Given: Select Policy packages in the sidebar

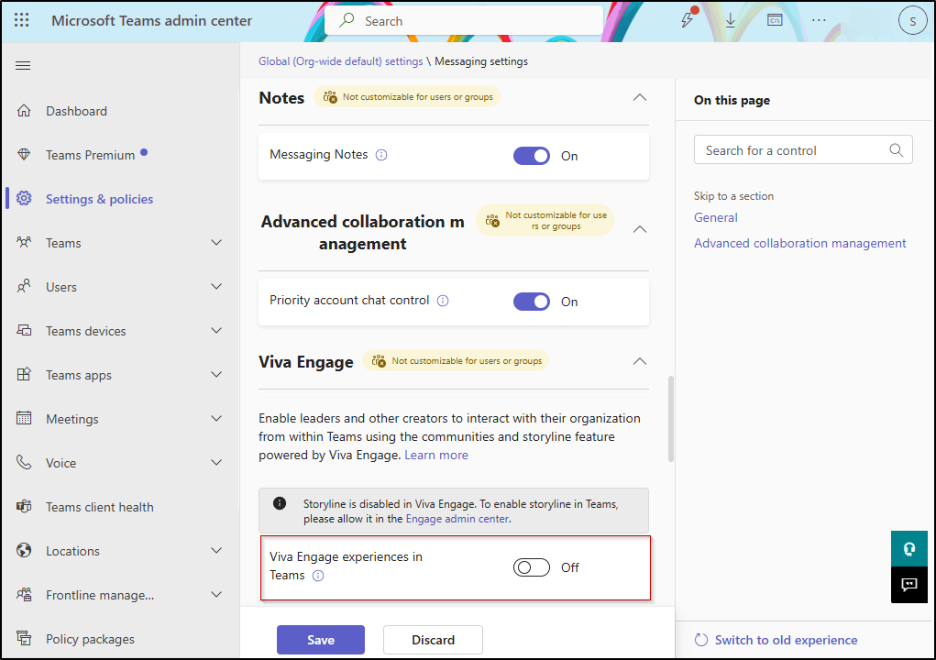Looking at the screenshot, I should tap(90, 639).
